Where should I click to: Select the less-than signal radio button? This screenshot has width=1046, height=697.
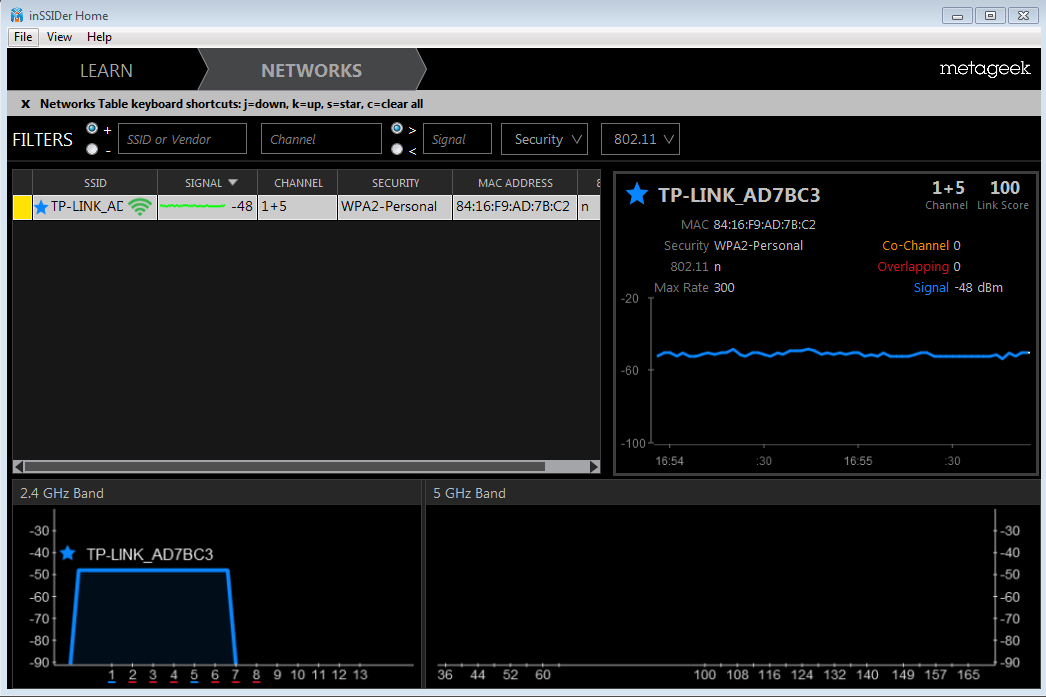pyautogui.click(x=397, y=149)
